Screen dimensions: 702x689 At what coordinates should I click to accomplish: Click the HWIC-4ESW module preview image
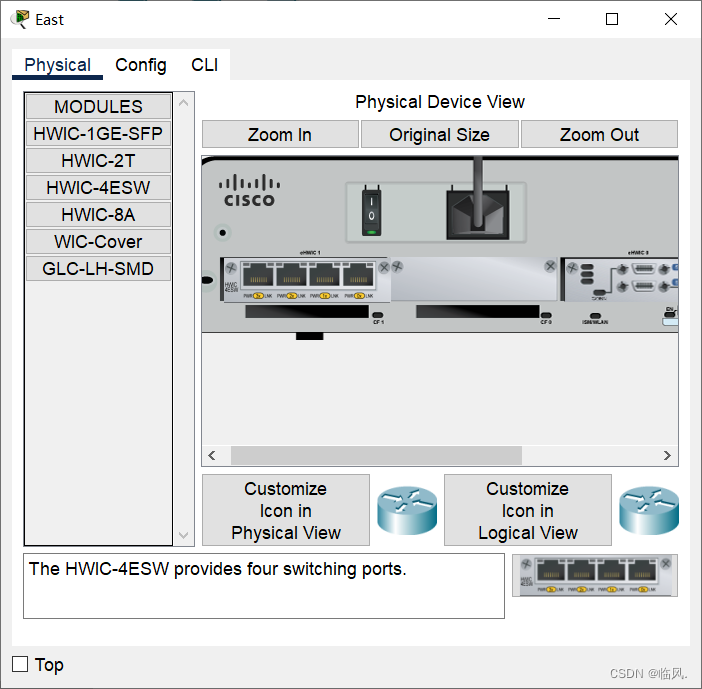(x=595, y=576)
